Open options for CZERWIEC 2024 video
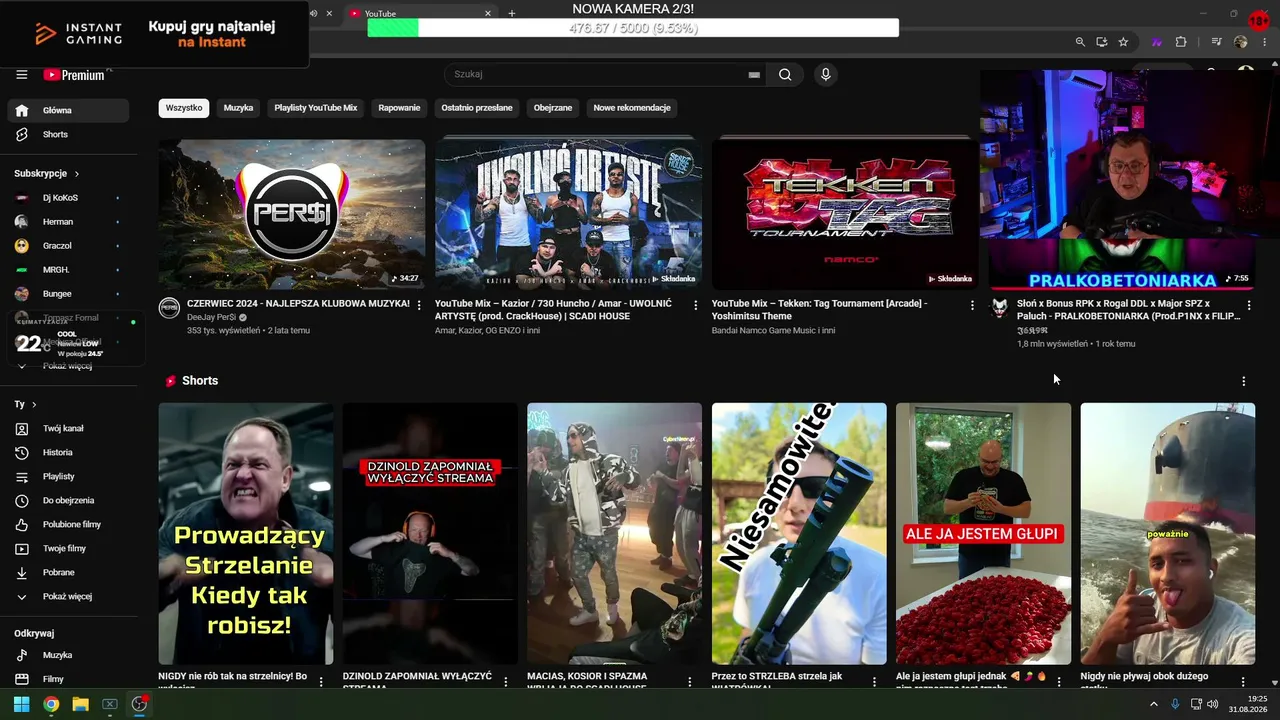This screenshot has height=720, width=1280. [419, 305]
